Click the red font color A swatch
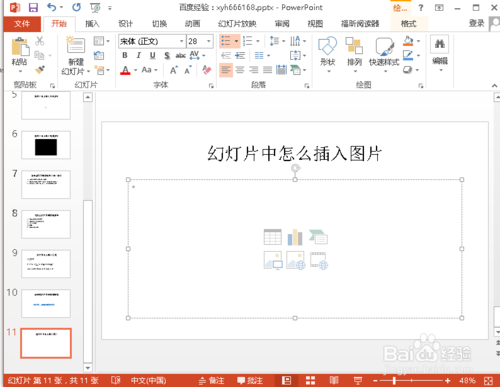Viewport: 500px width, 387px height. point(125,70)
